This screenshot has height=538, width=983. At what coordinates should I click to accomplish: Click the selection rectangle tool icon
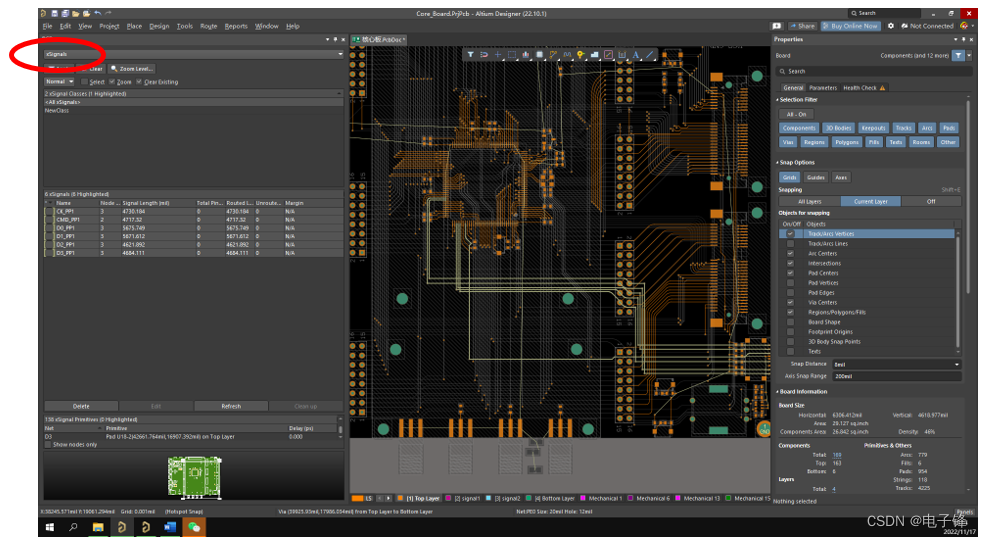[x=512, y=54]
